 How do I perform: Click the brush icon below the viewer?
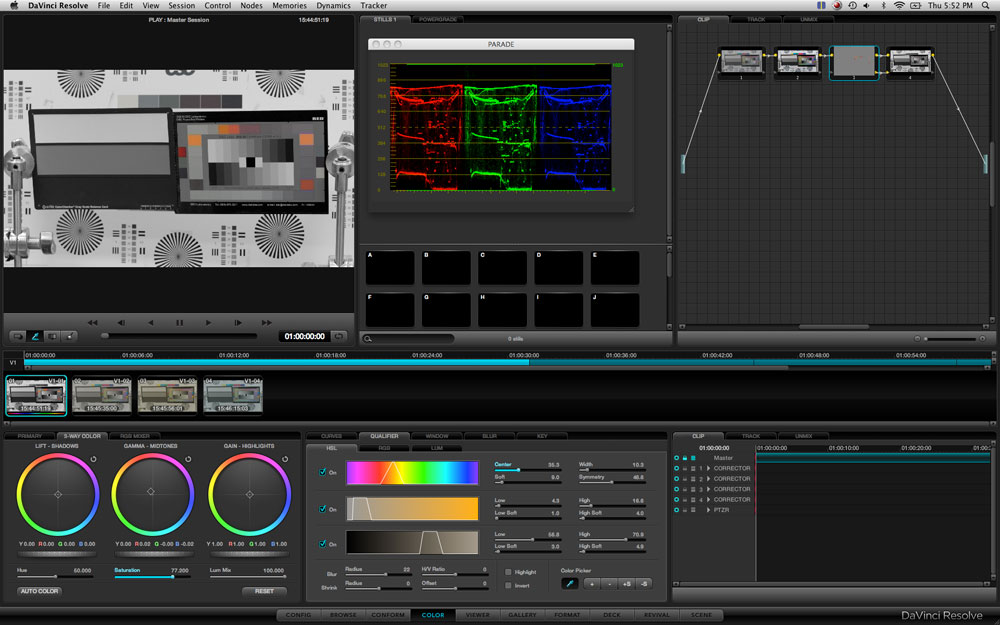pos(36,336)
